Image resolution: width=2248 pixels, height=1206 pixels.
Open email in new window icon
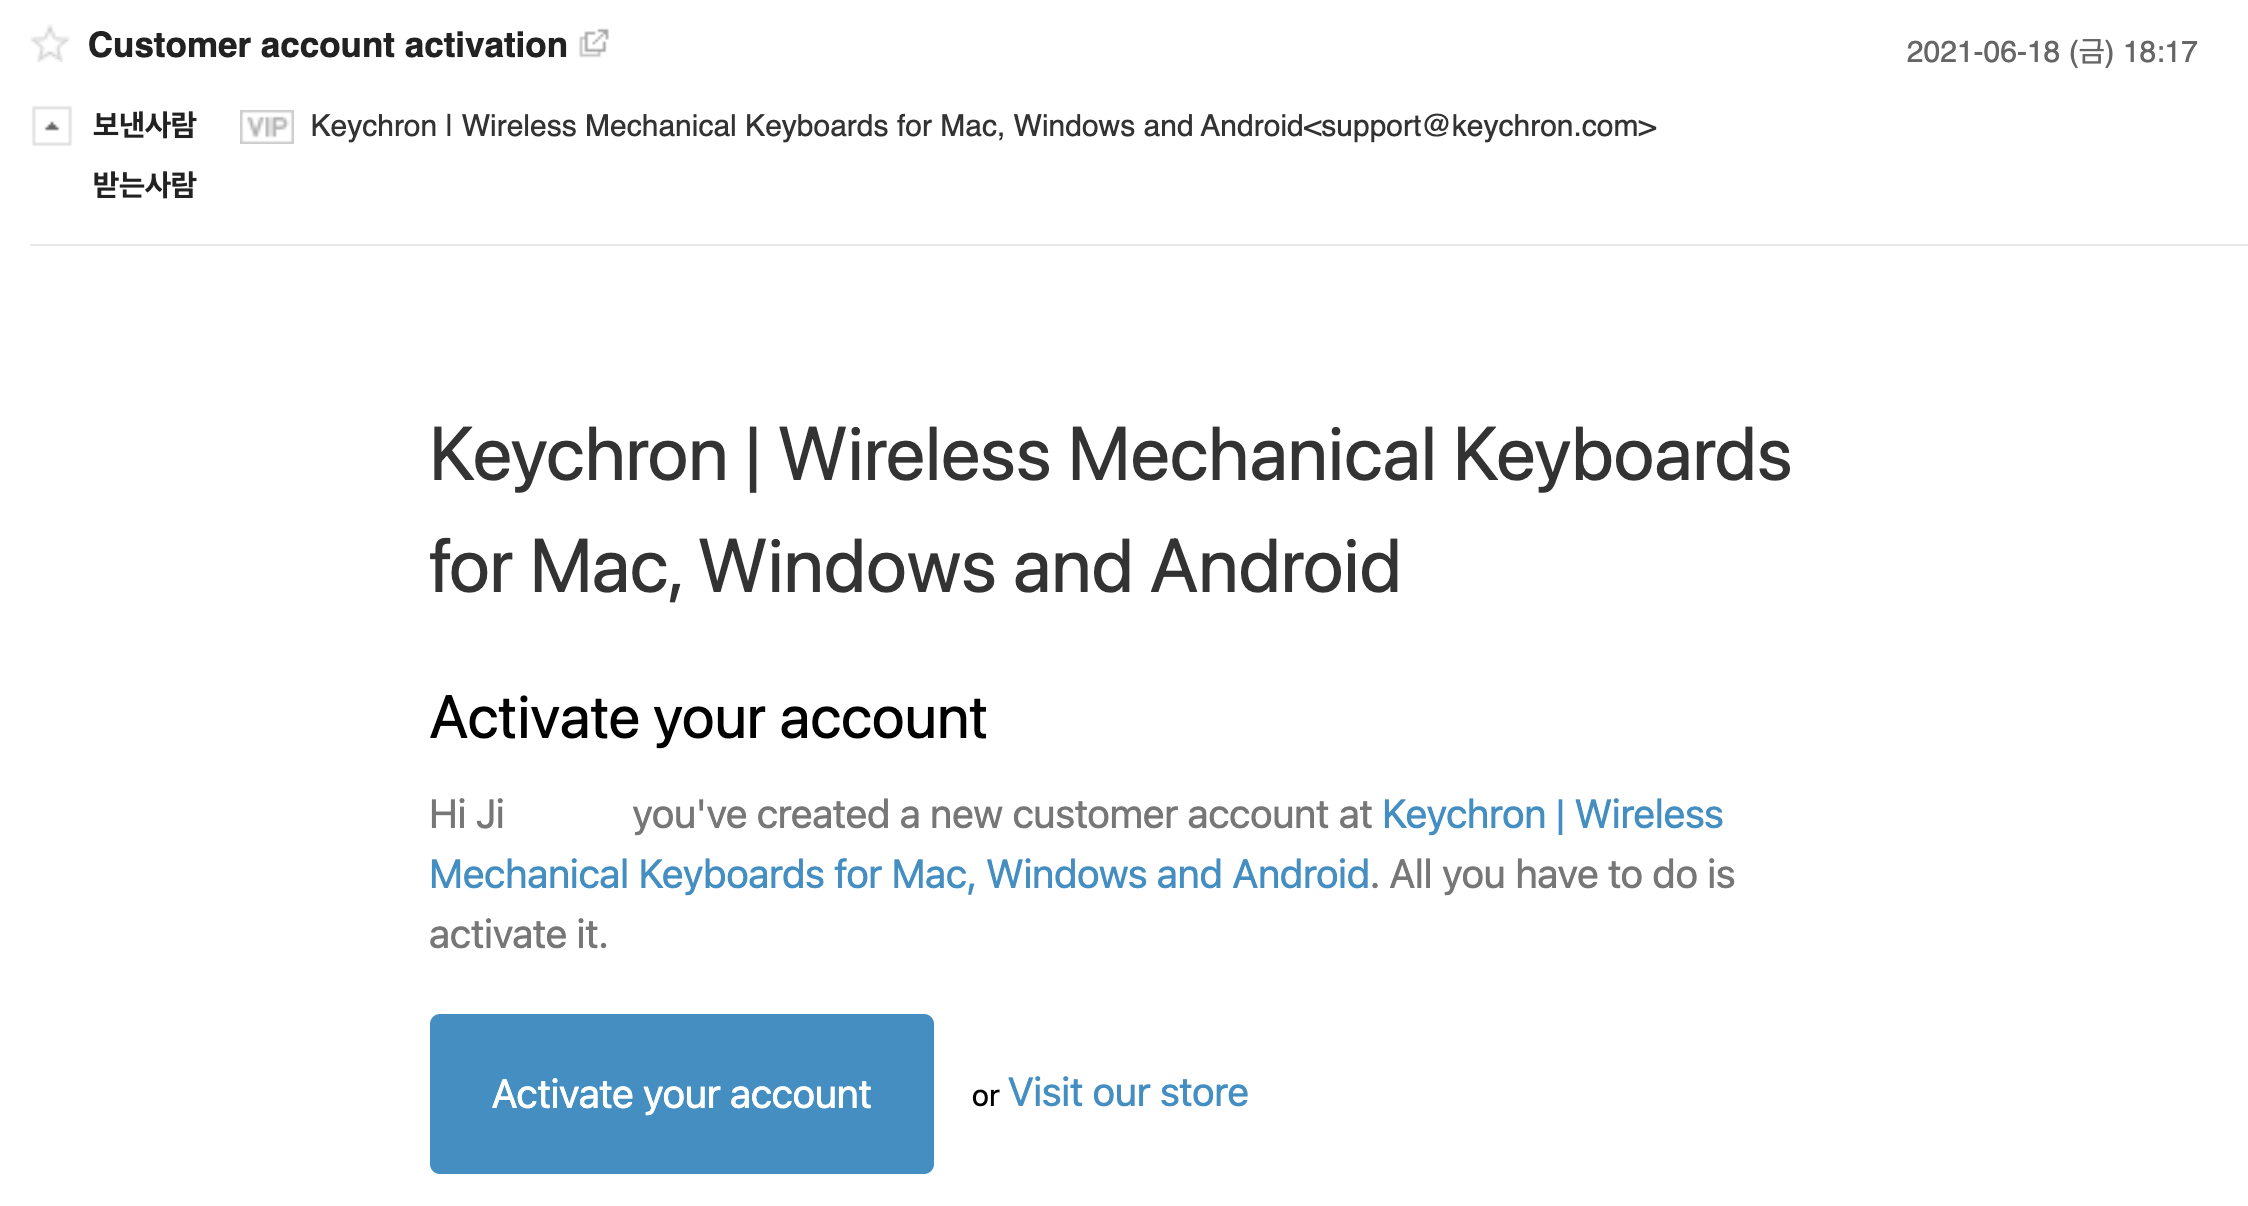594,44
